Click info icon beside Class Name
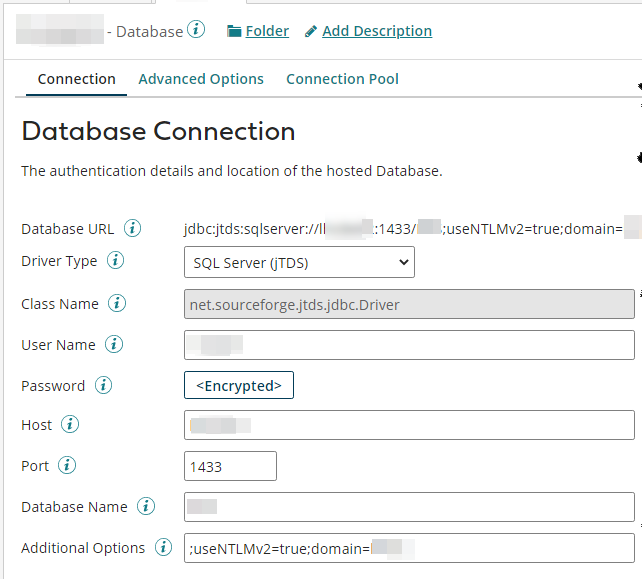The height and width of the screenshot is (579, 642). 117,303
